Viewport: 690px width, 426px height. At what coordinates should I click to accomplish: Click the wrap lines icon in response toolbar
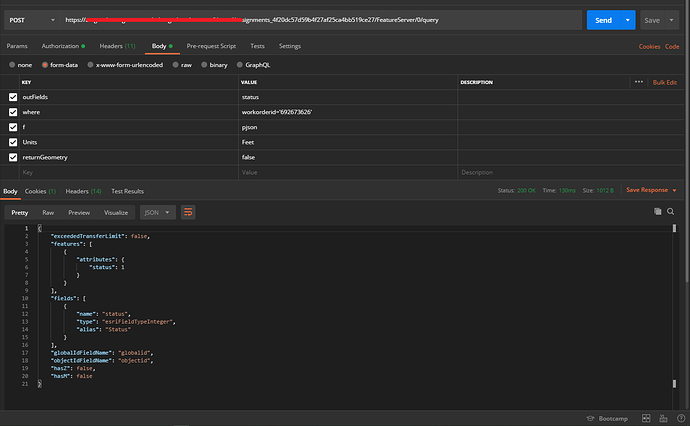188,213
